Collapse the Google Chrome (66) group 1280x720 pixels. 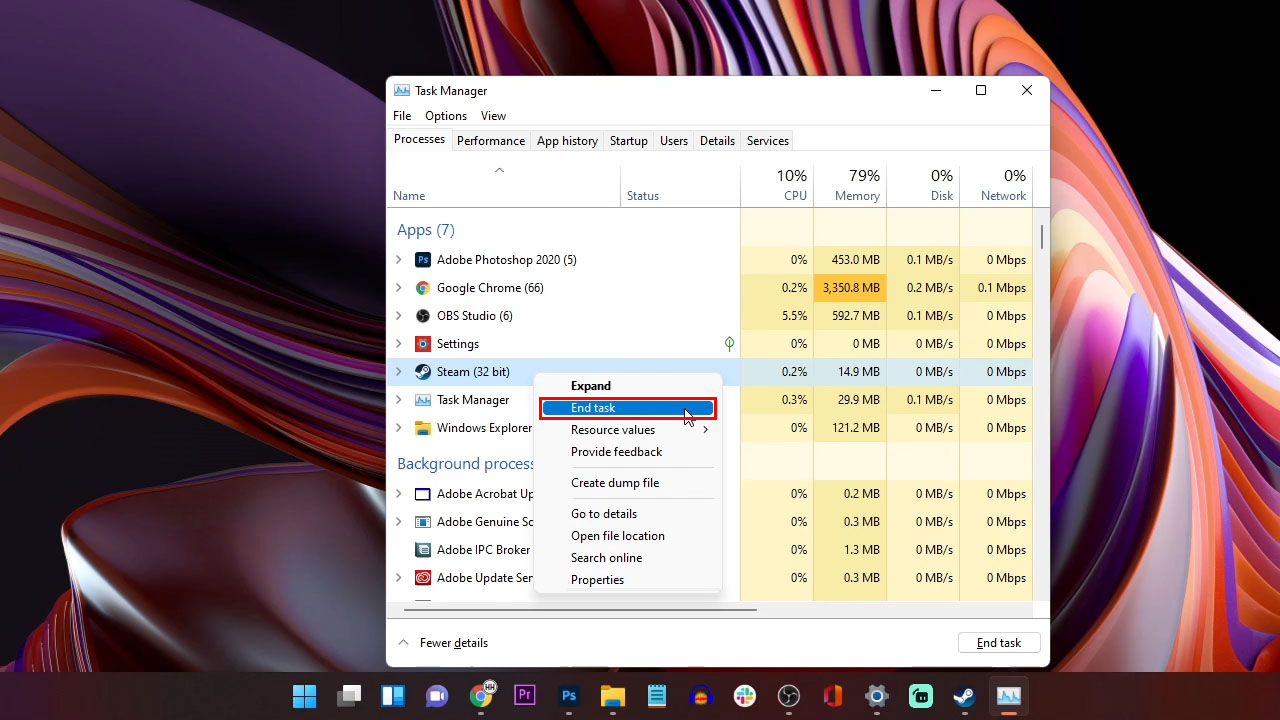coord(399,287)
